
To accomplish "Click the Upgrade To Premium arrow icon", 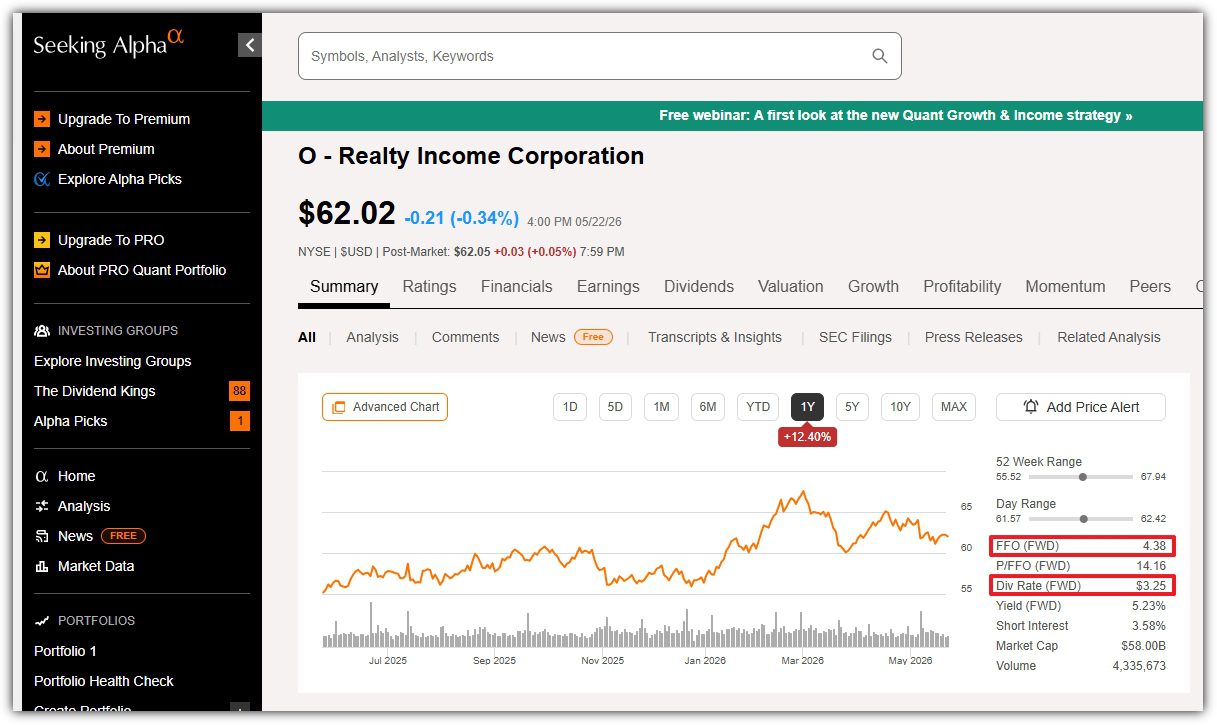I will coord(42,119).
